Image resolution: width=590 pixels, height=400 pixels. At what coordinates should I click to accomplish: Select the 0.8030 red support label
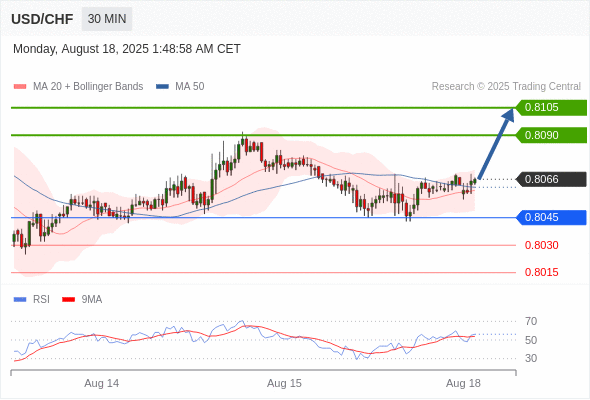click(x=541, y=245)
